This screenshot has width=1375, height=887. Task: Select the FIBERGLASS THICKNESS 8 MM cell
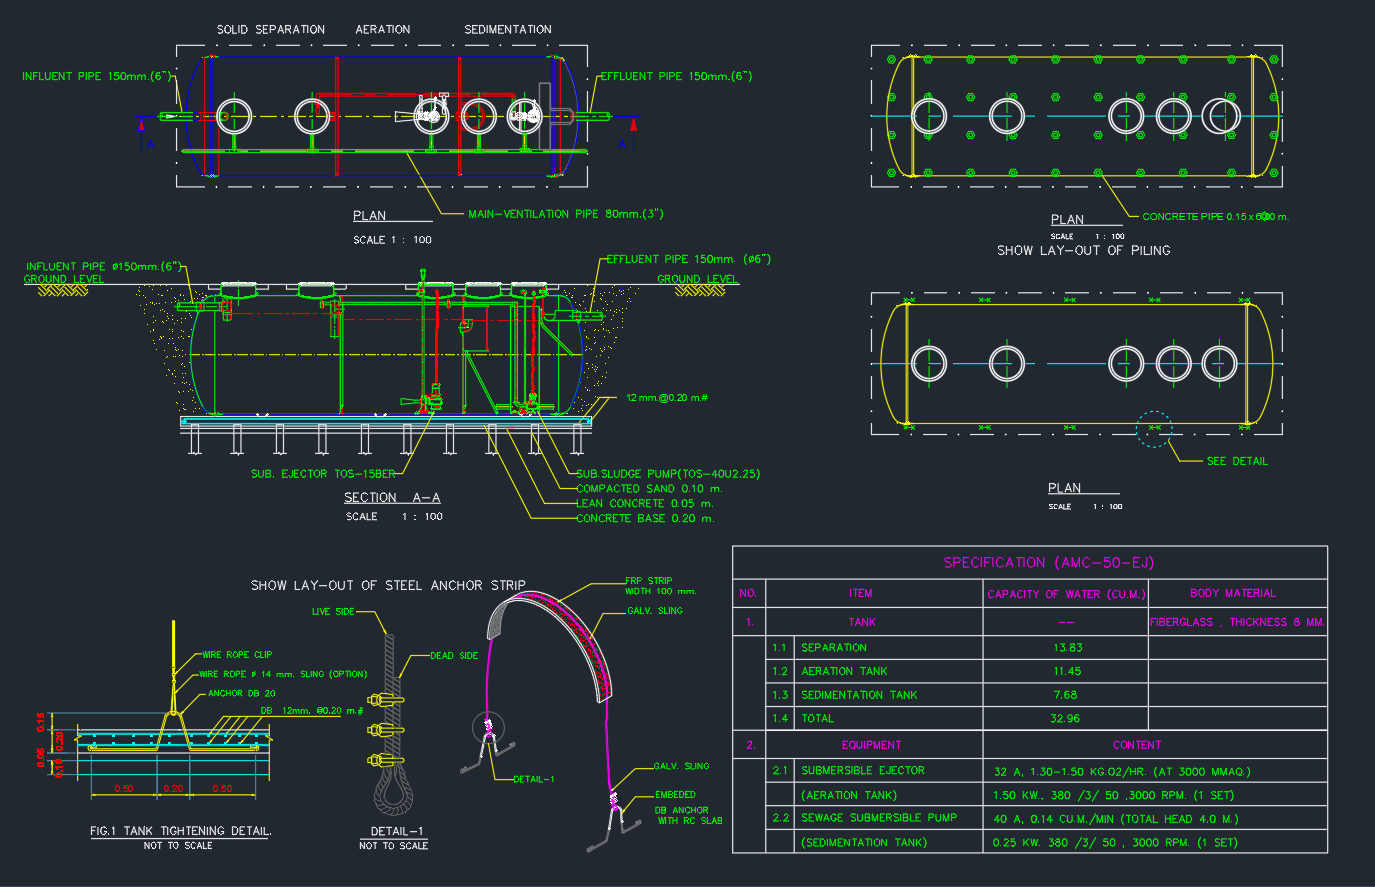click(x=1237, y=622)
